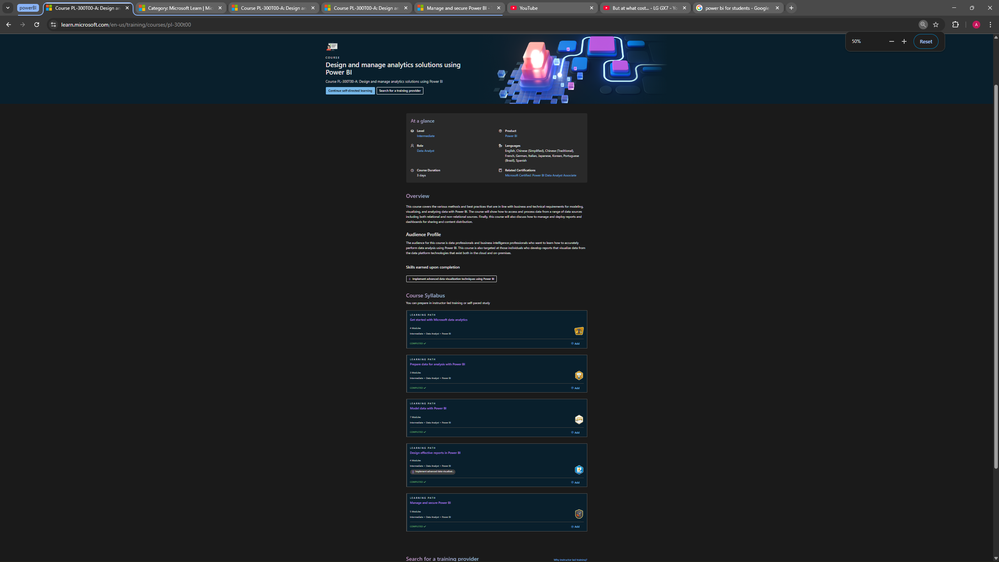Image resolution: width=999 pixels, height=562 pixels.
Task: Click skill pill inside 'Design effective reports' card
Action: pos(433,472)
